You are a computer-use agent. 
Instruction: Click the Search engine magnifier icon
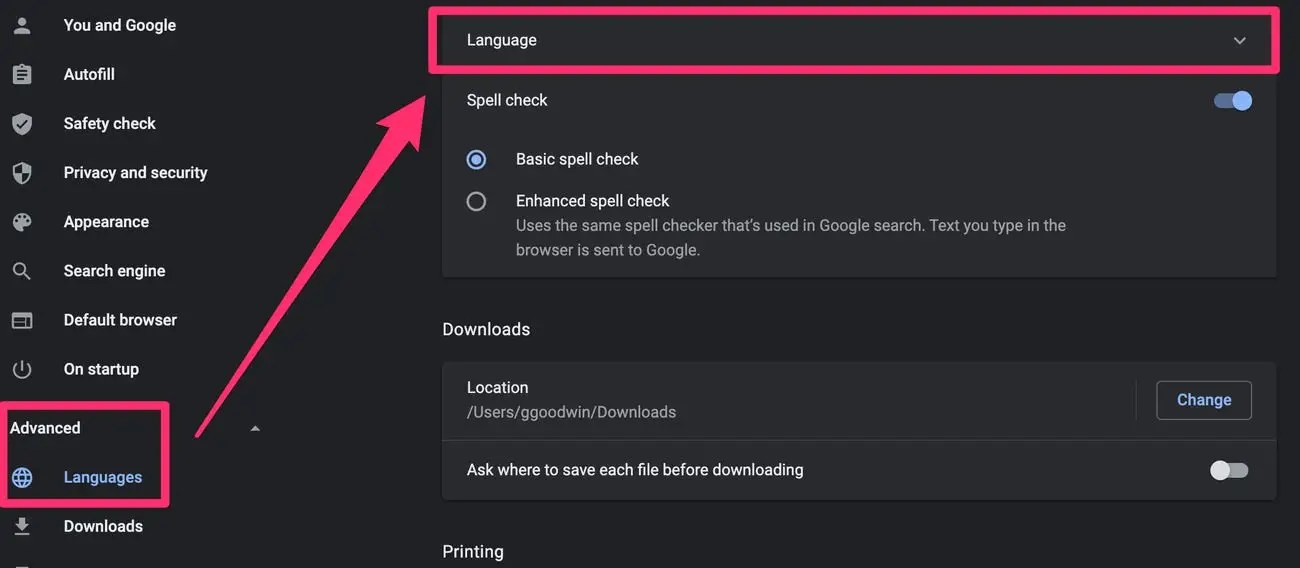click(x=22, y=271)
